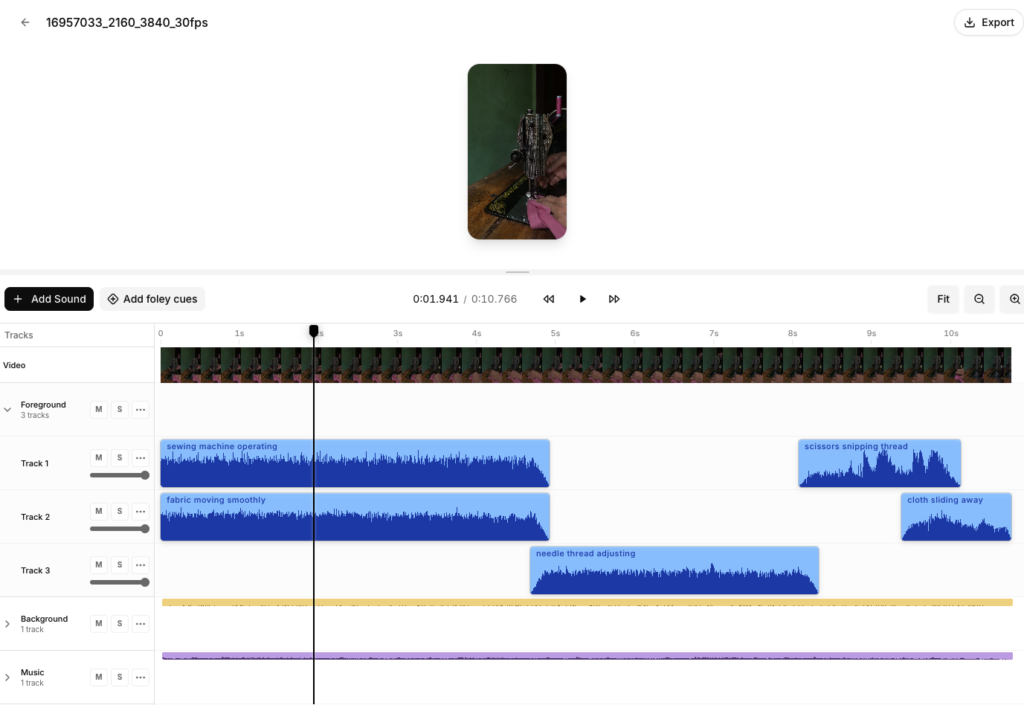Play the video timeline
This screenshot has width=1024, height=705.
583,299
